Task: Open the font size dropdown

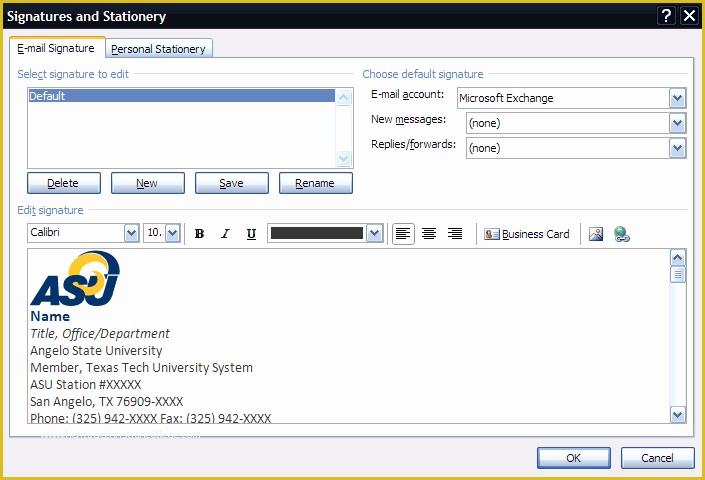Action: pos(172,233)
